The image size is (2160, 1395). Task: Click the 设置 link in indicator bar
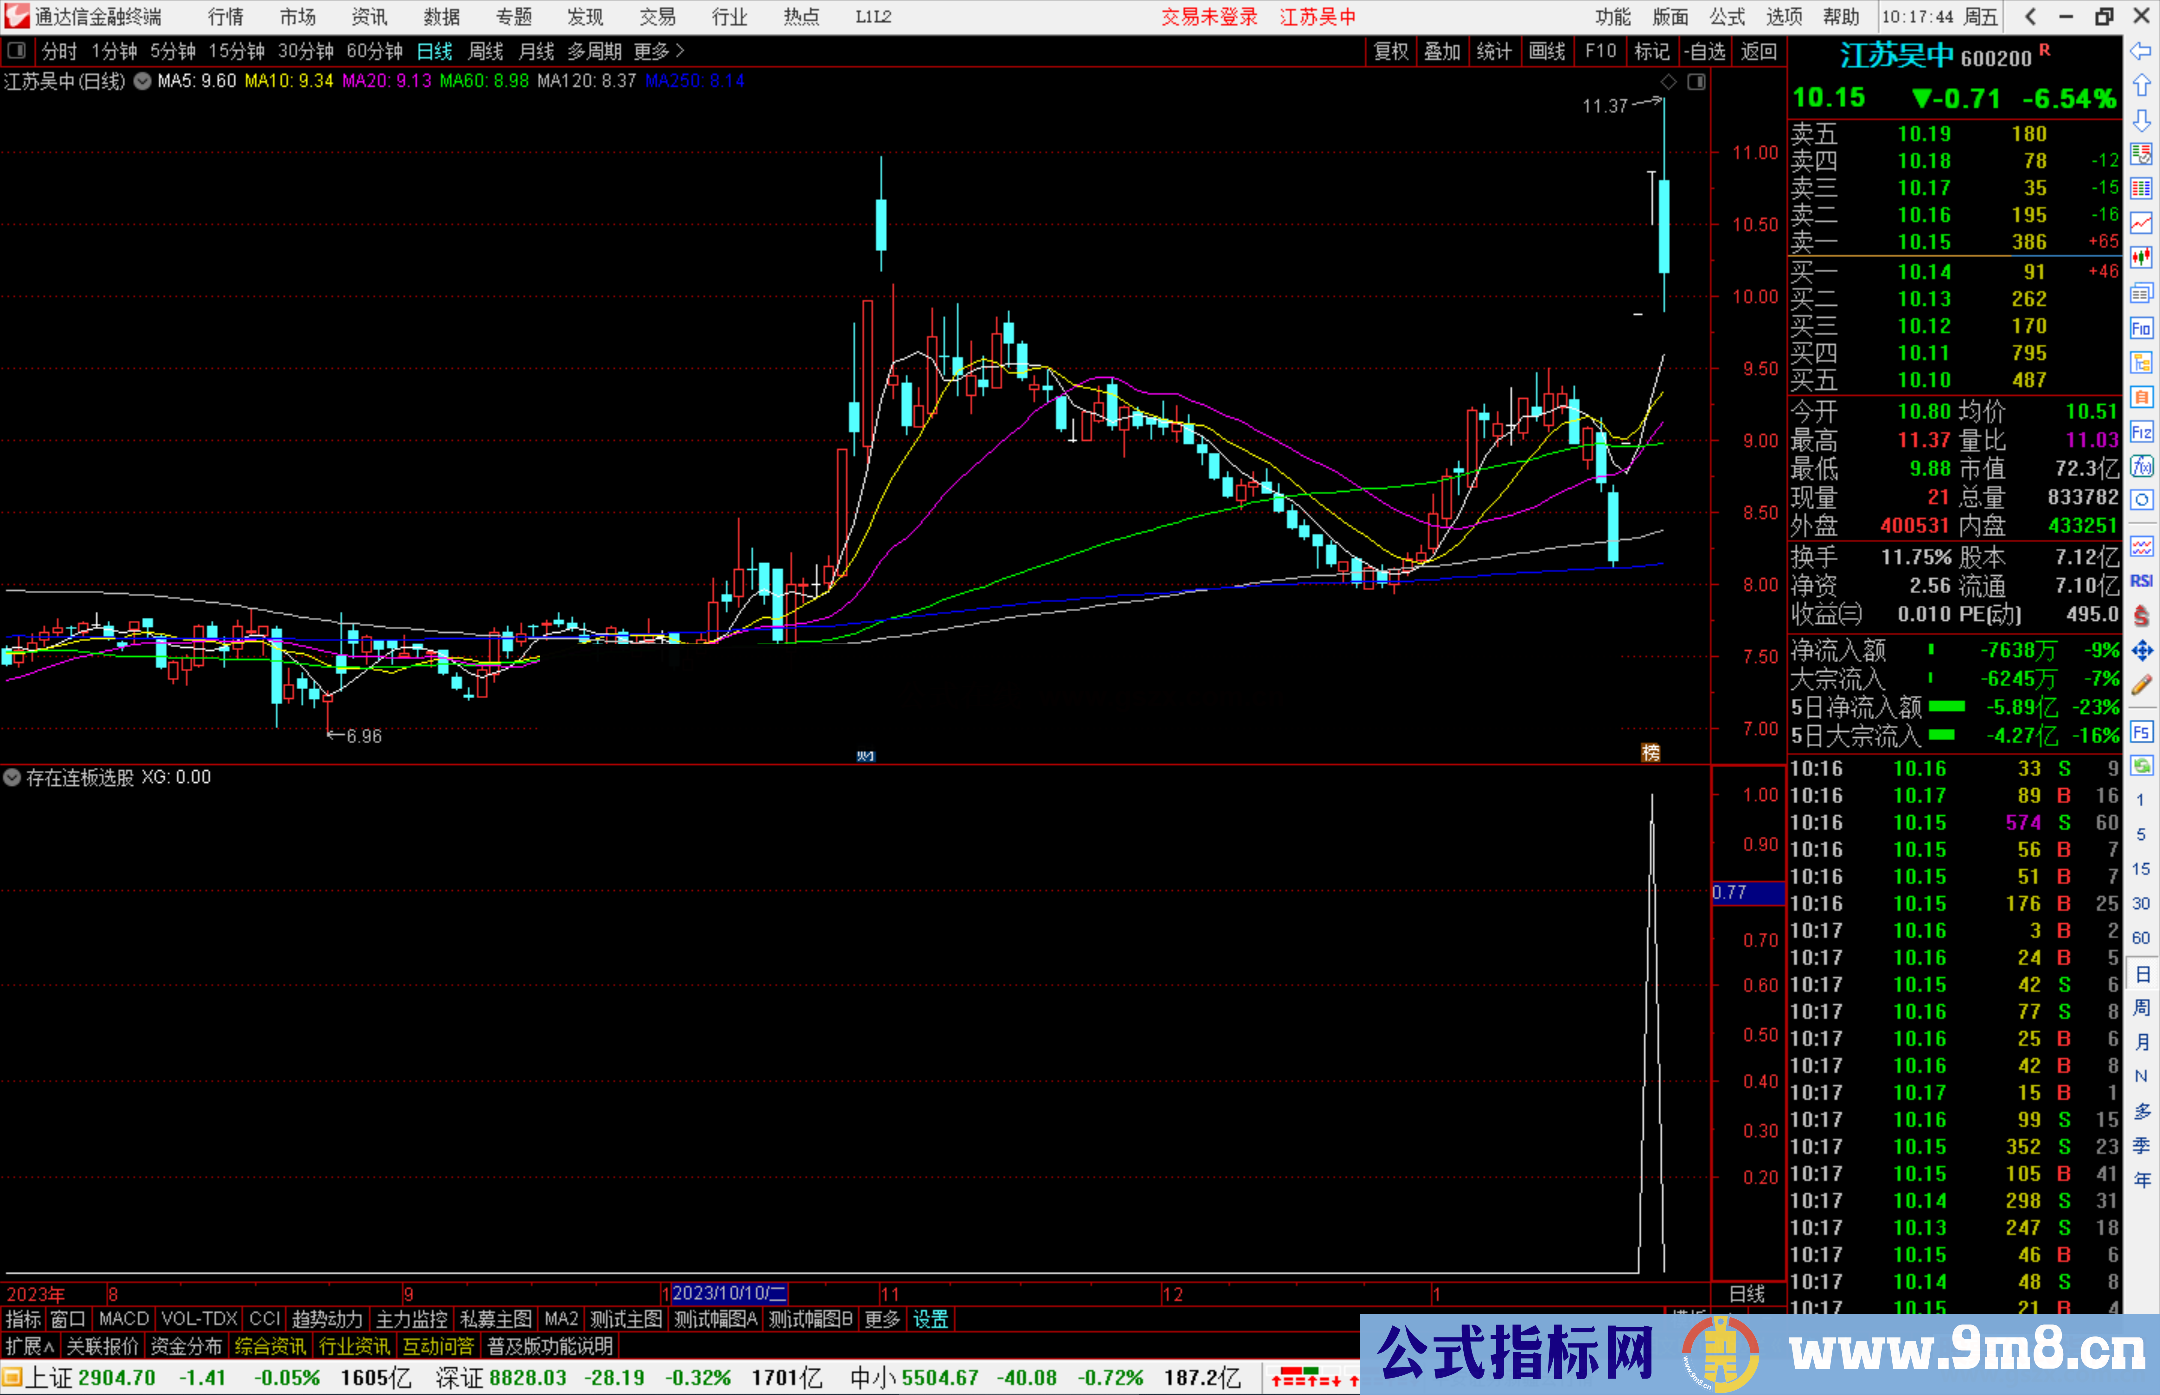click(x=930, y=1319)
